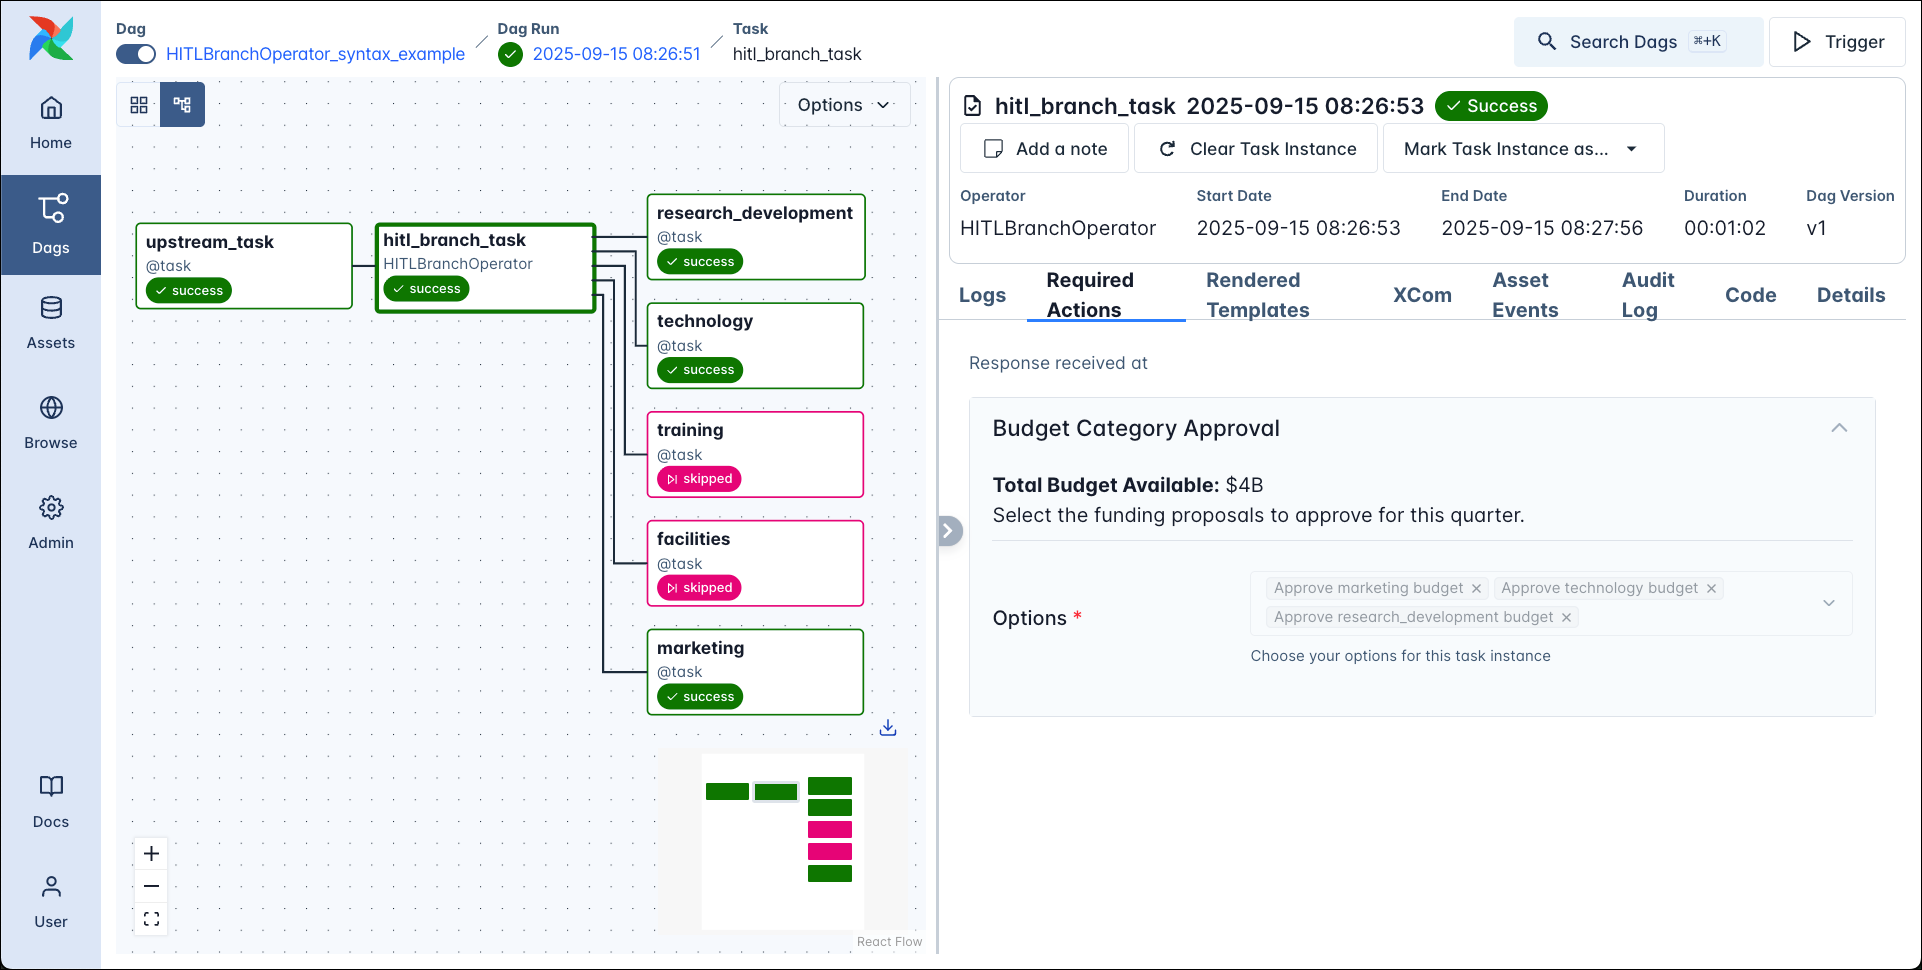Click the Browse icon in the sidebar
Viewport: 1922px width, 970px height.
pos(51,420)
